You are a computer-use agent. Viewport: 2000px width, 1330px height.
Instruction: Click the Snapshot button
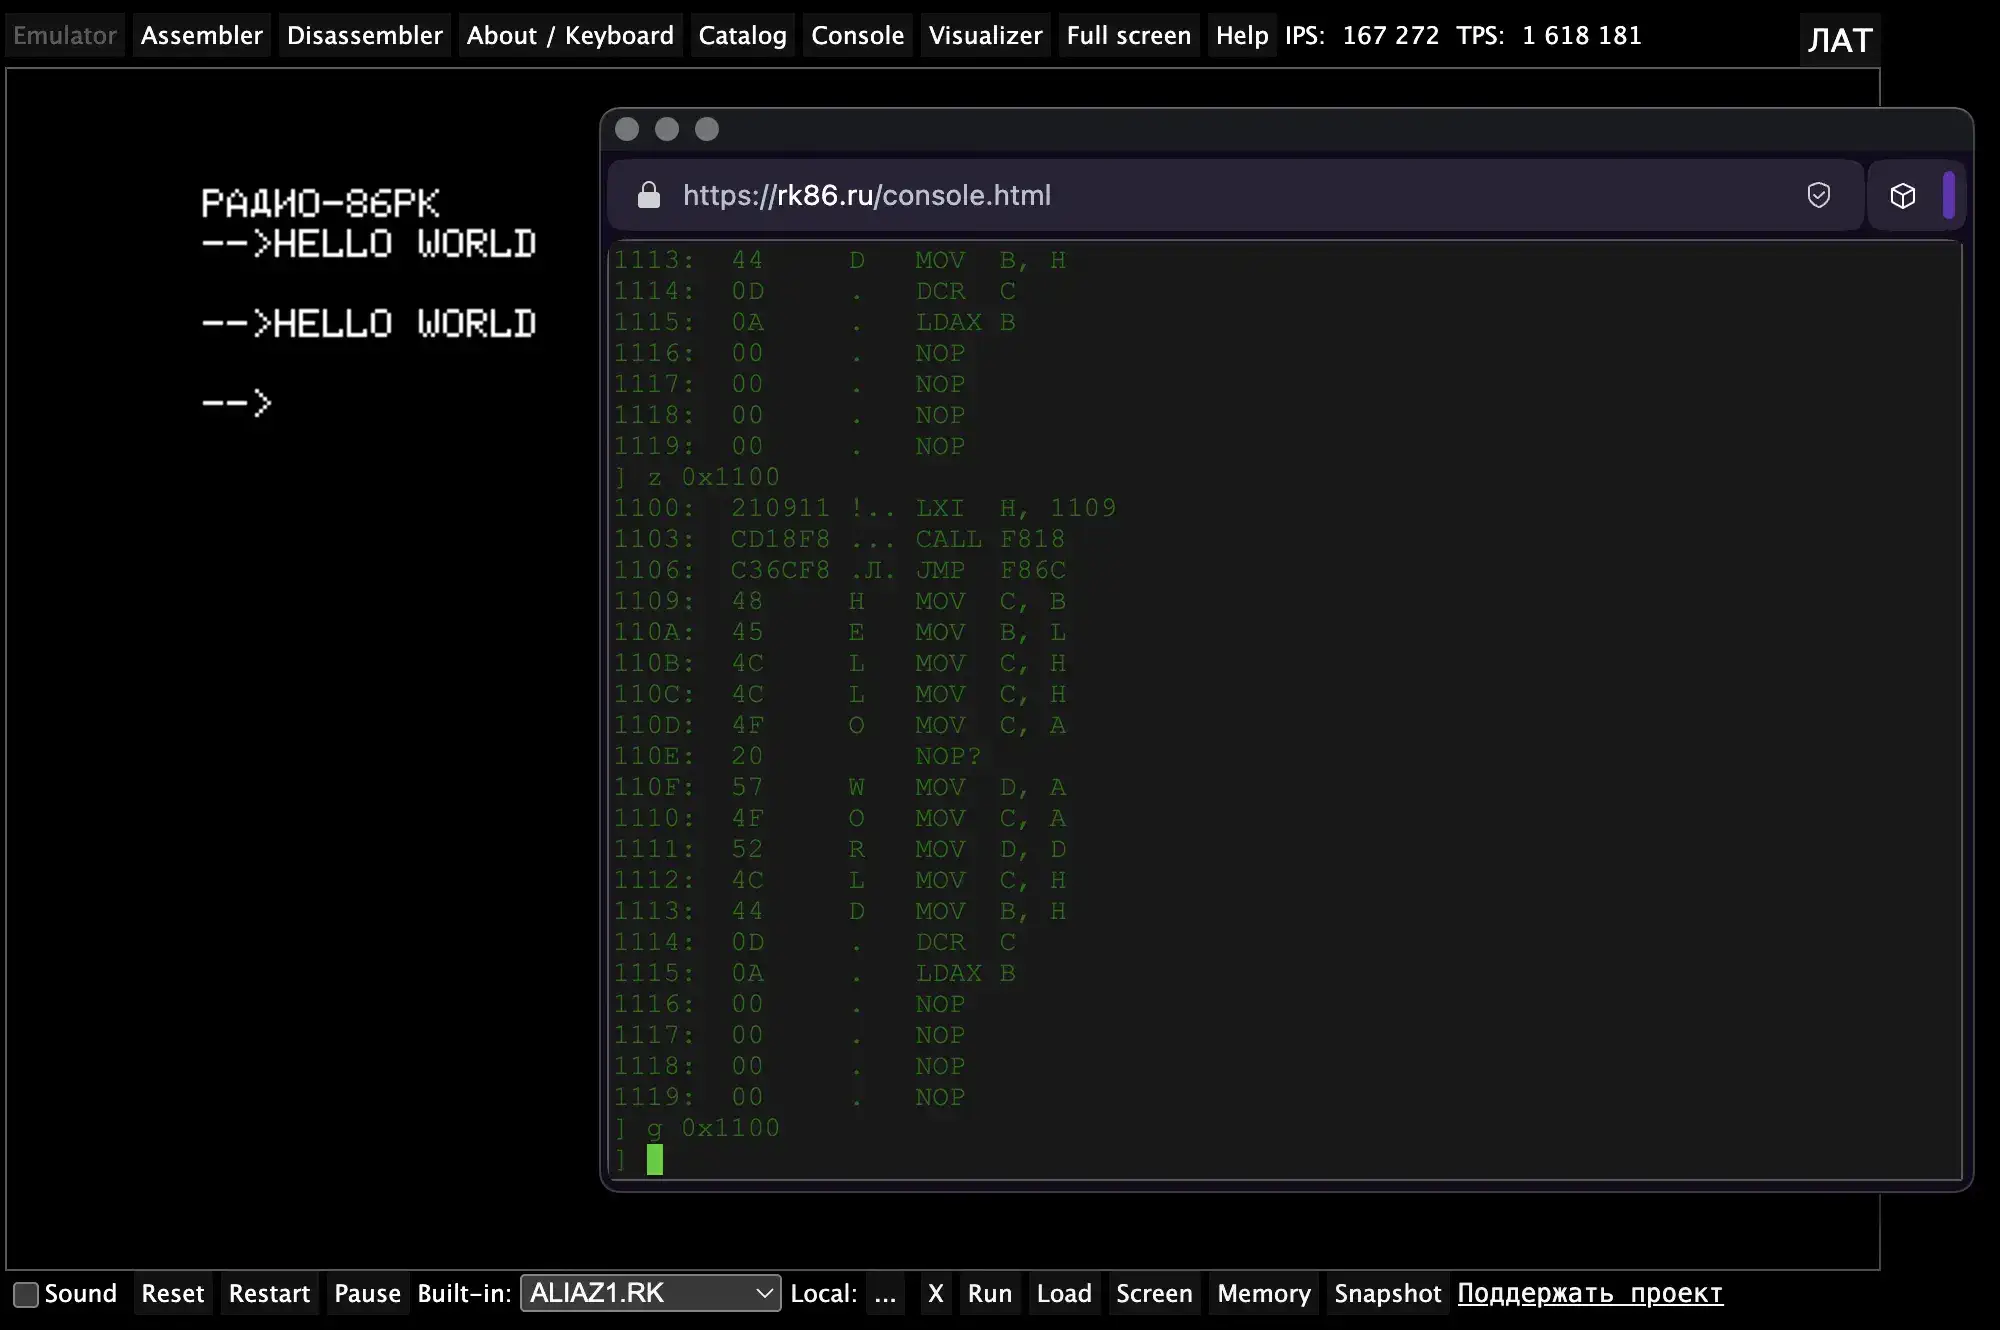[x=1388, y=1293]
